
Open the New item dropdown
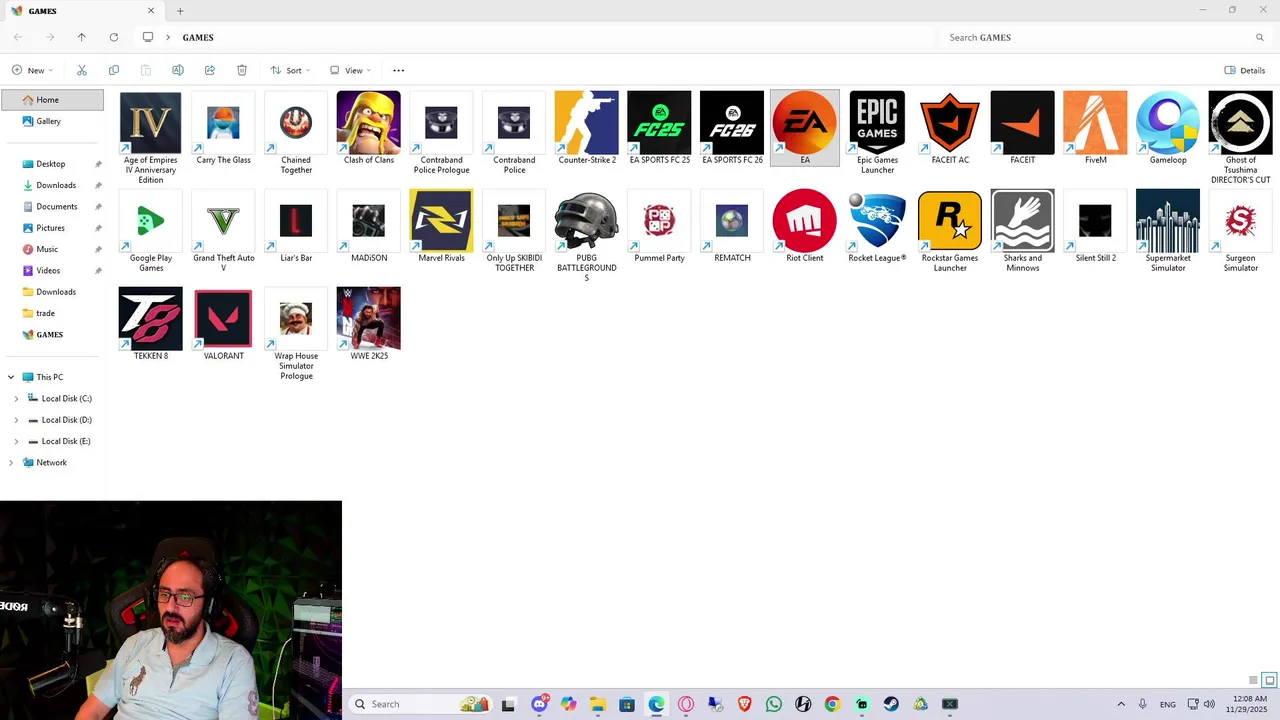click(x=33, y=70)
